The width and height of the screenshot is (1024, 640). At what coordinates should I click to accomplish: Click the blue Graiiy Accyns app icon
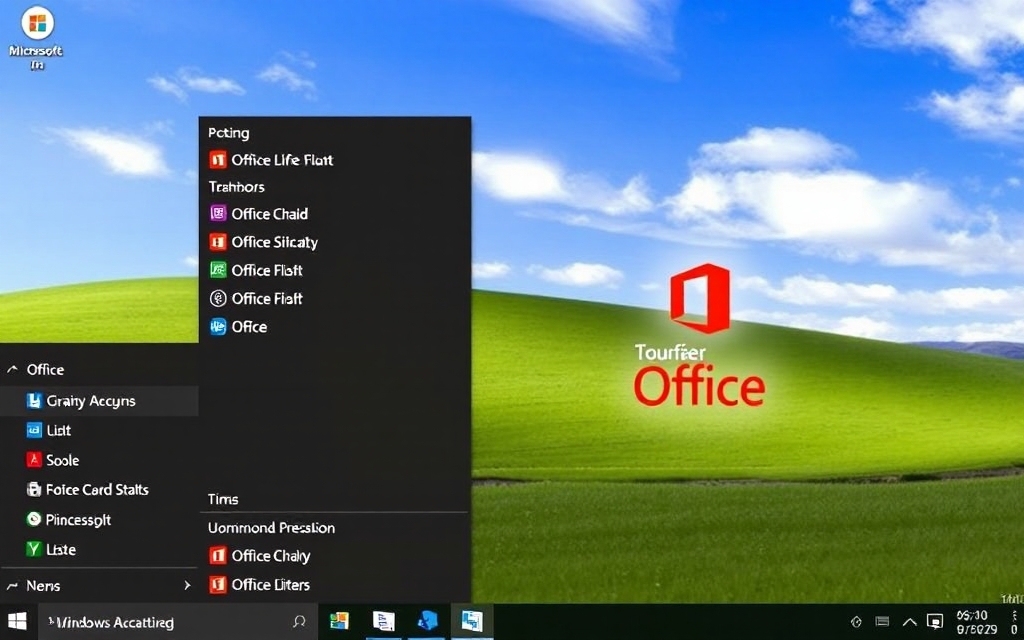click(x=34, y=401)
